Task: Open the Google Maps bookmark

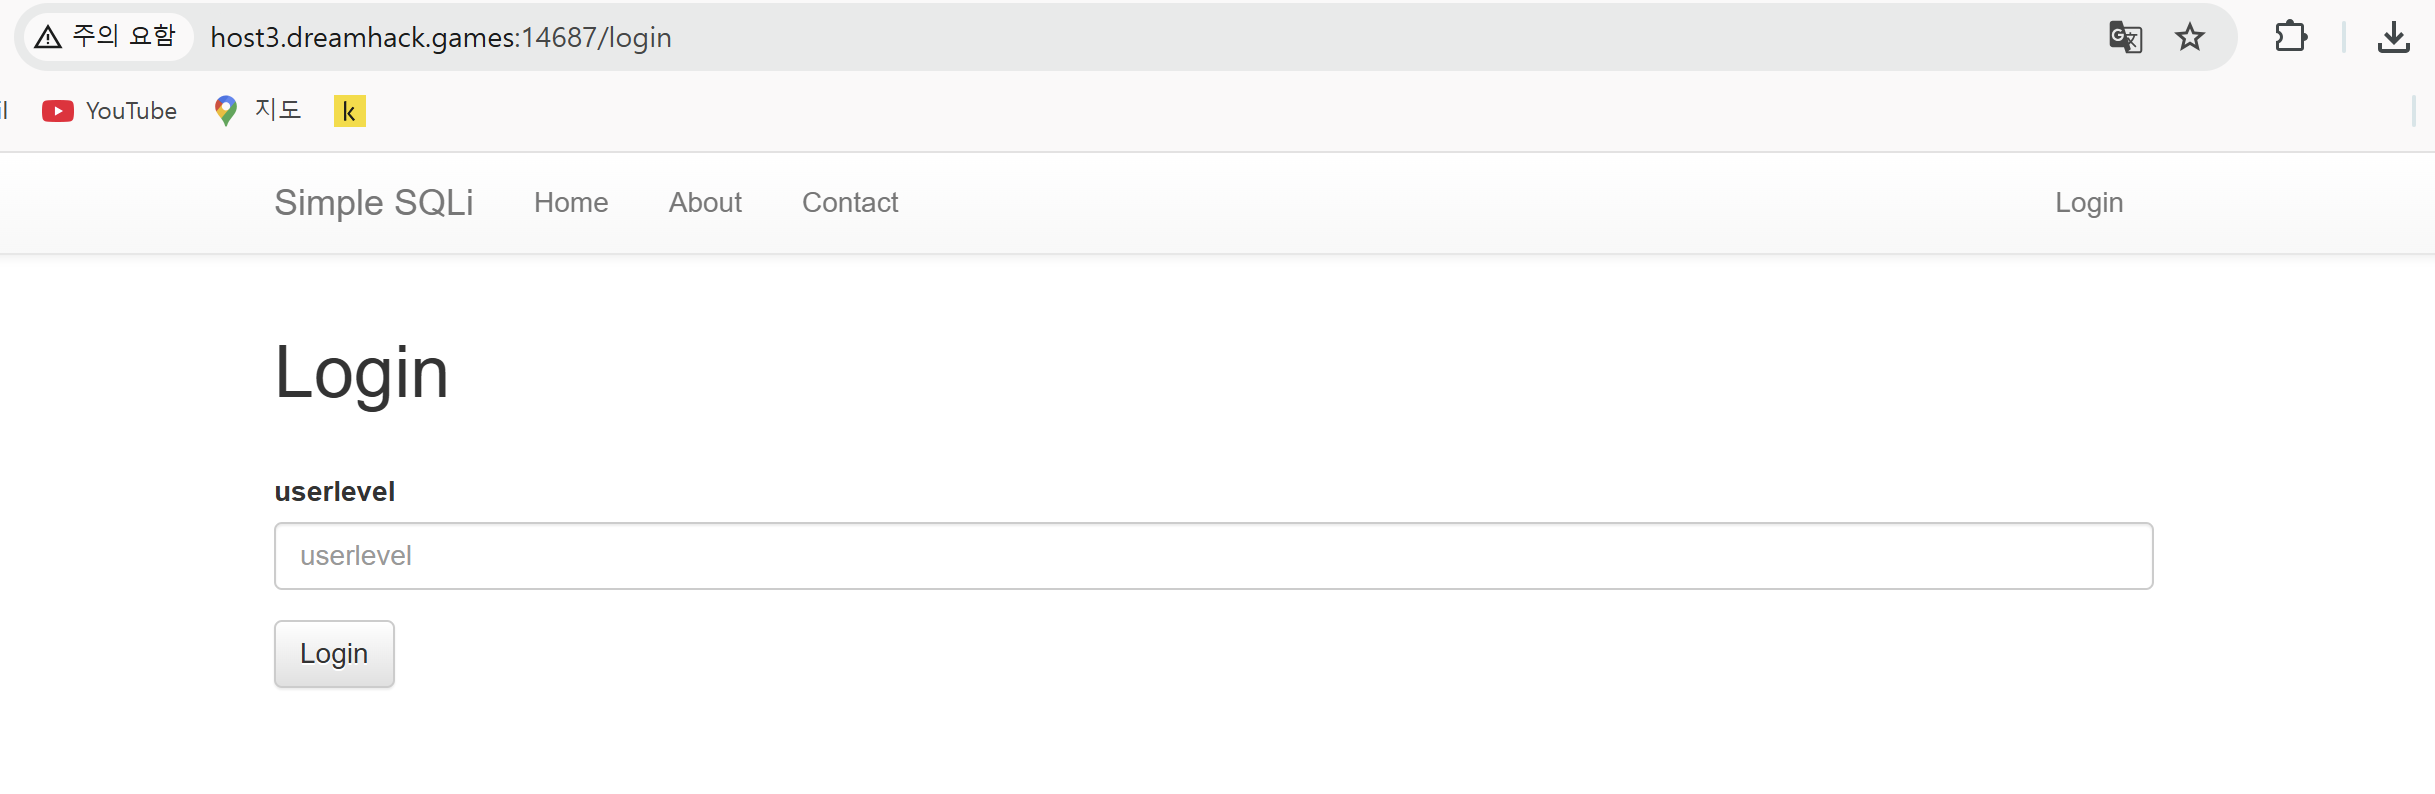Action: tap(257, 110)
